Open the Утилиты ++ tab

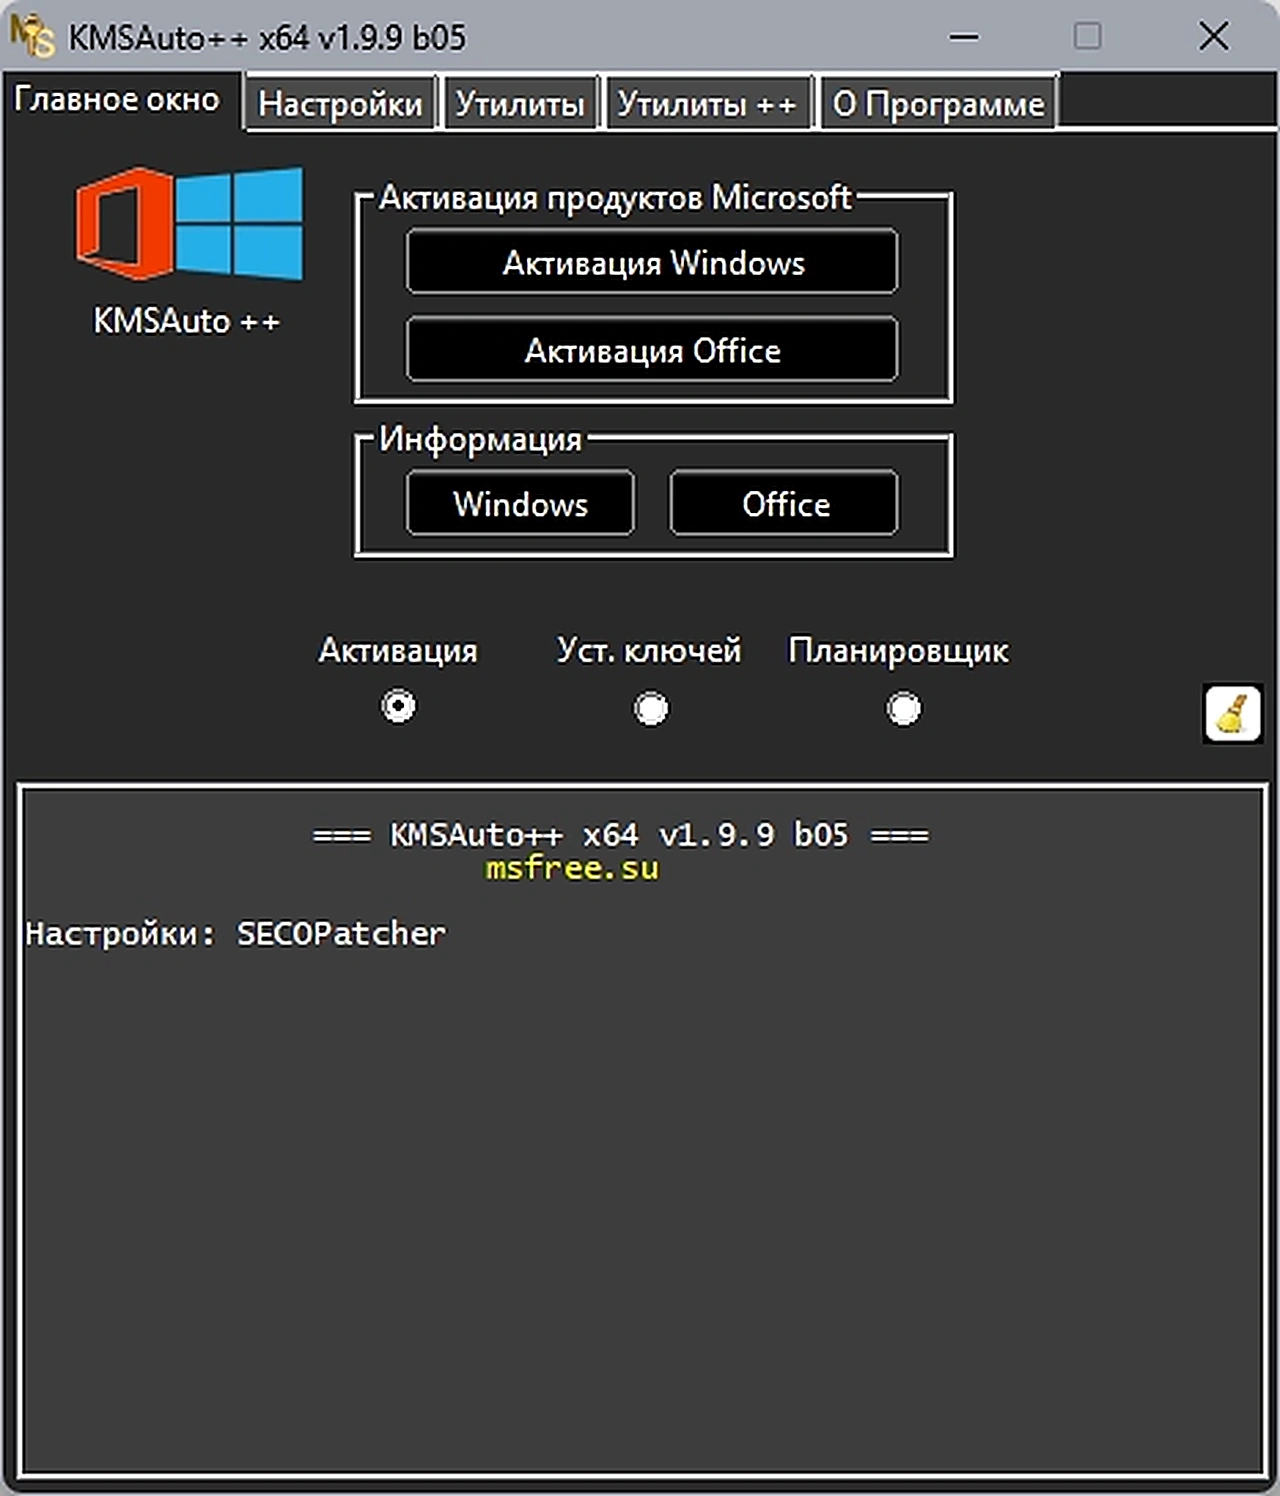click(x=707, y=103)
